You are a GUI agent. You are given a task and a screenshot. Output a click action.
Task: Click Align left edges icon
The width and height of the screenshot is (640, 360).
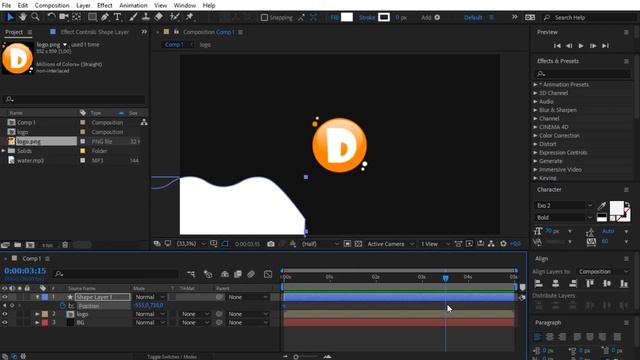pos(539,284)
